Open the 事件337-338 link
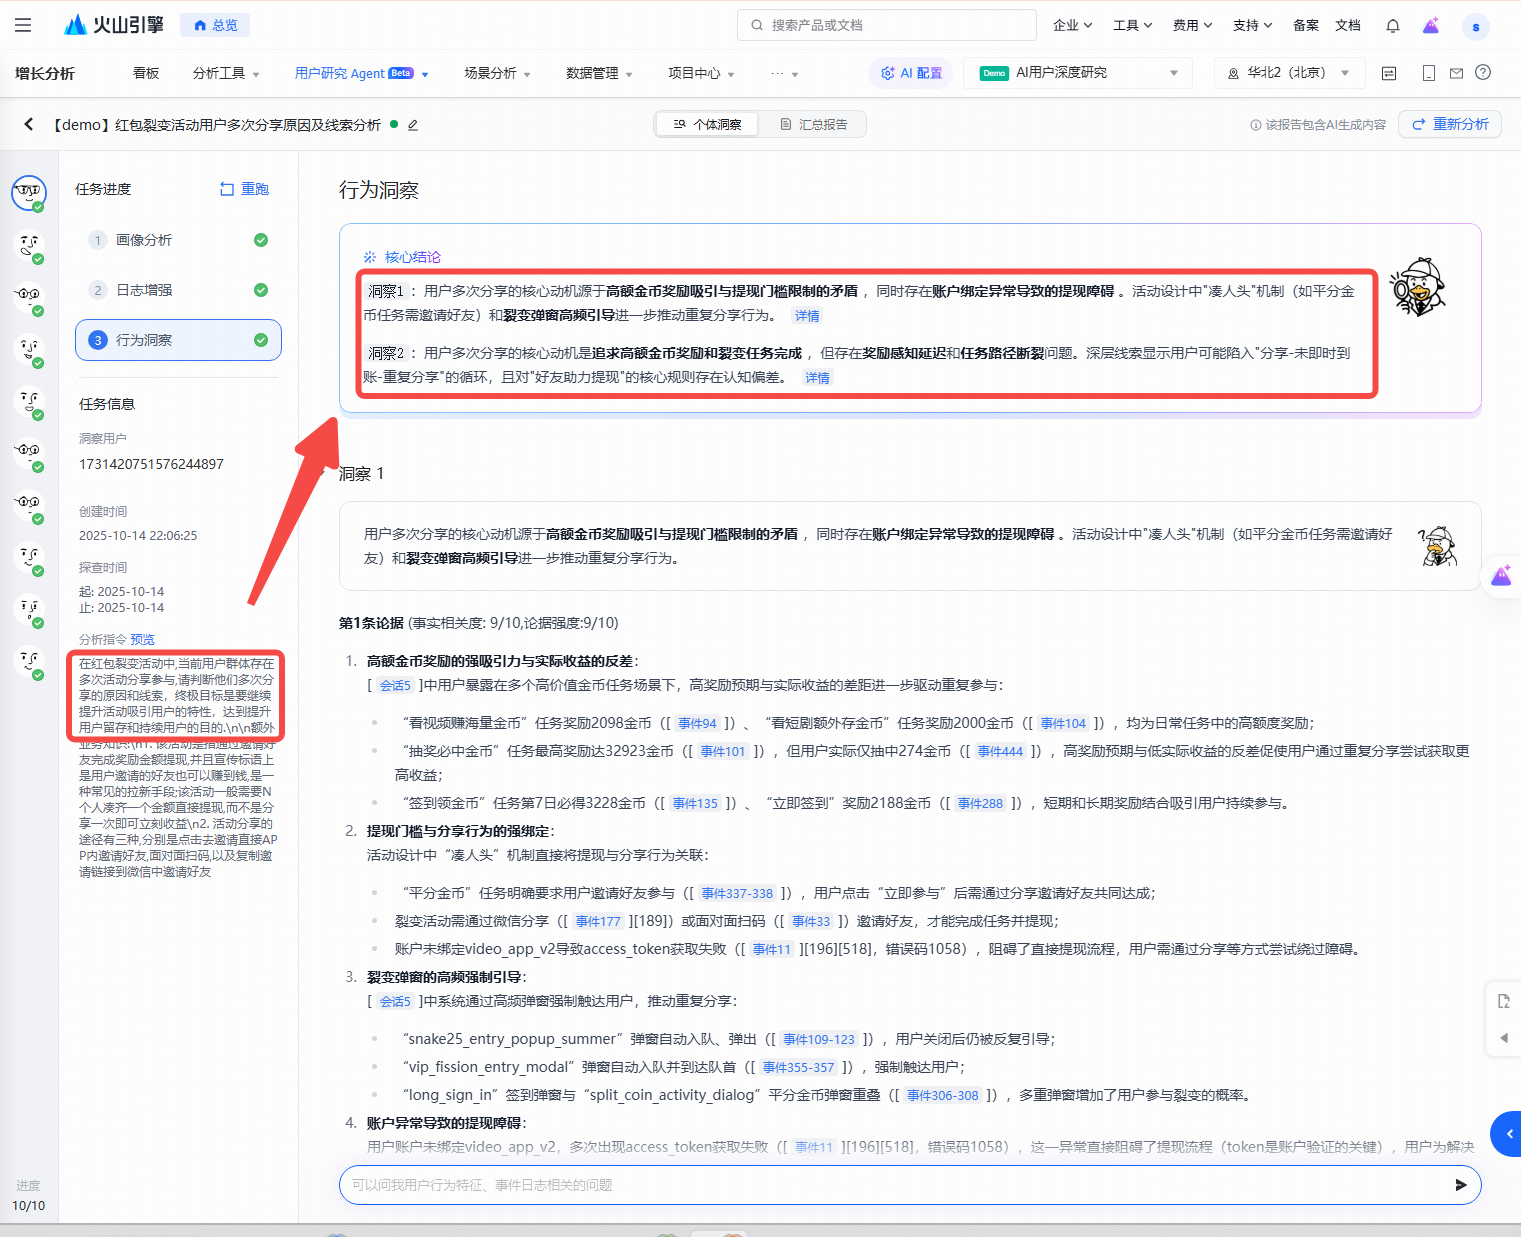This screenshot has width=1521, height=1237. pyautogui.click(x=737, y=893)
